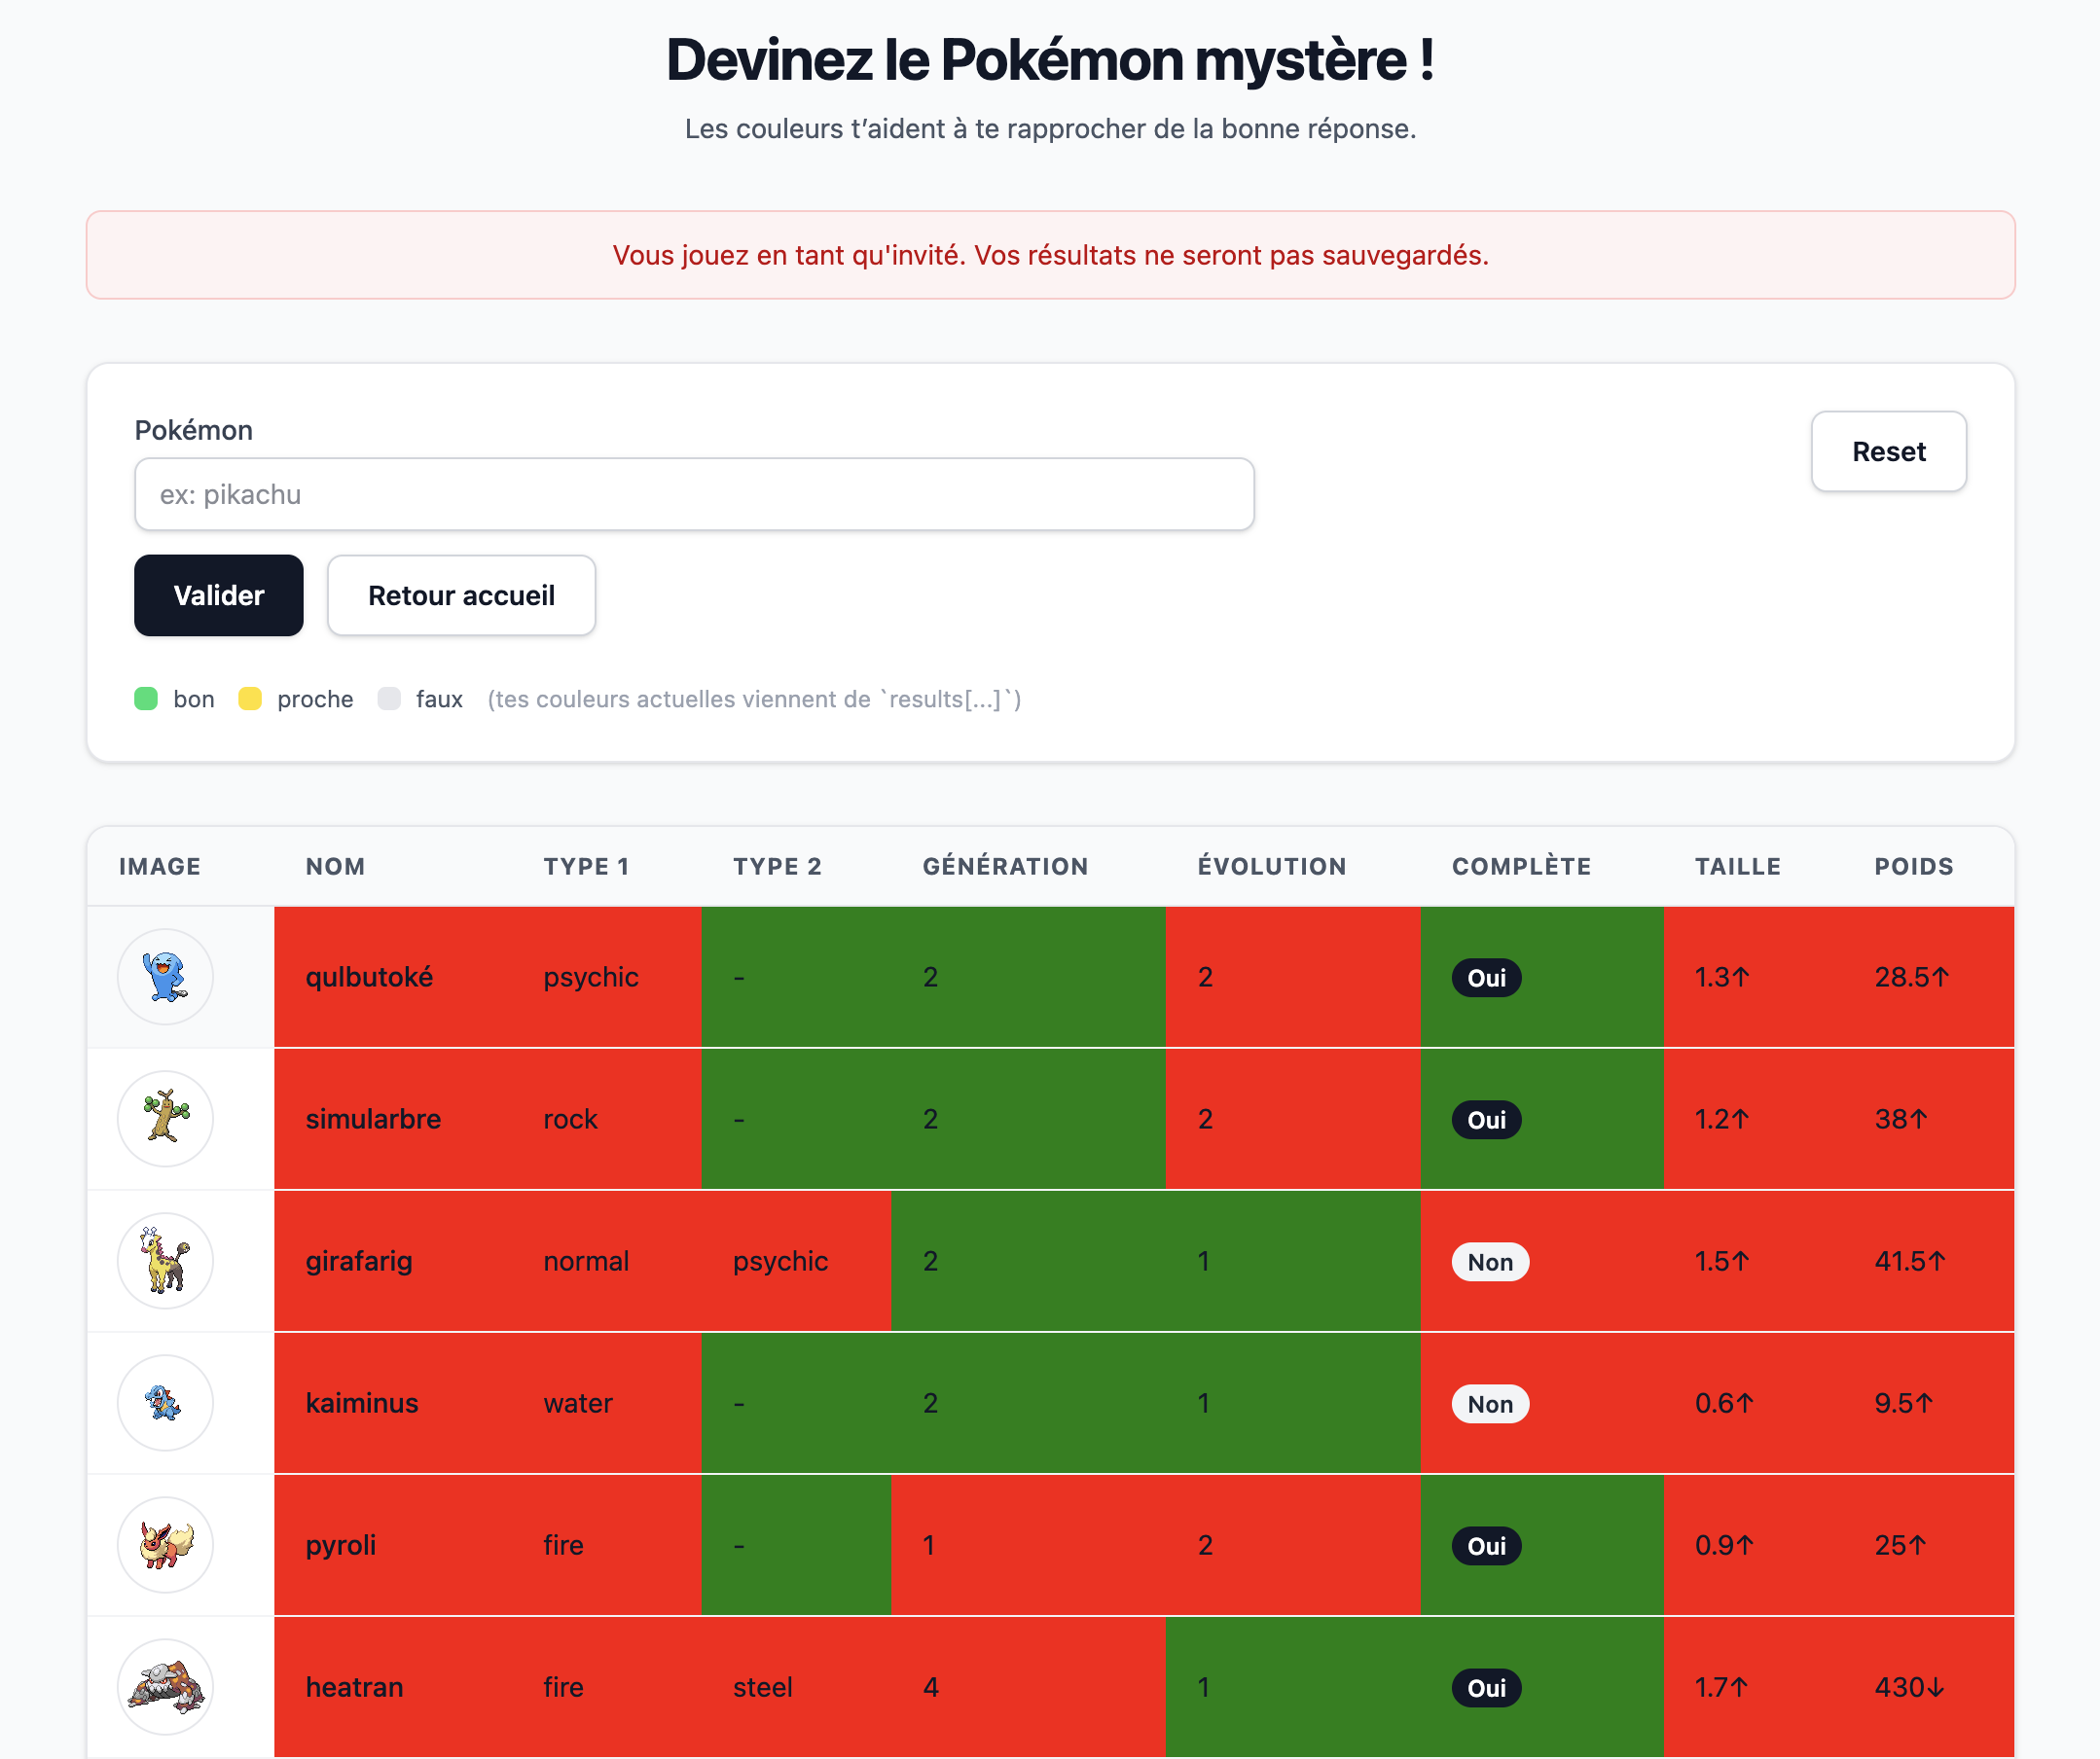Click the green 'bon' legend swatch
The image size is (2100, 1759).
(146, 698)
